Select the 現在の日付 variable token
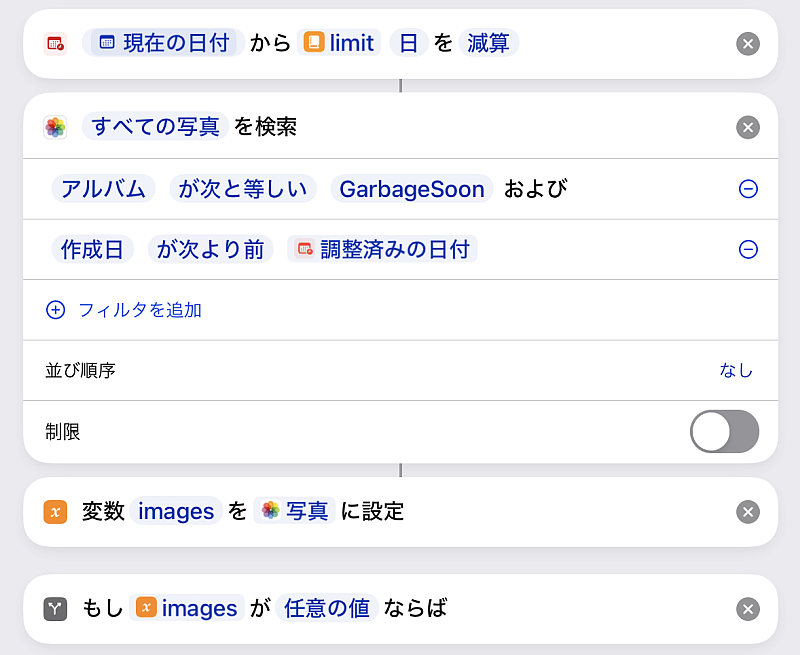800x655 pixels. (163, 42)
